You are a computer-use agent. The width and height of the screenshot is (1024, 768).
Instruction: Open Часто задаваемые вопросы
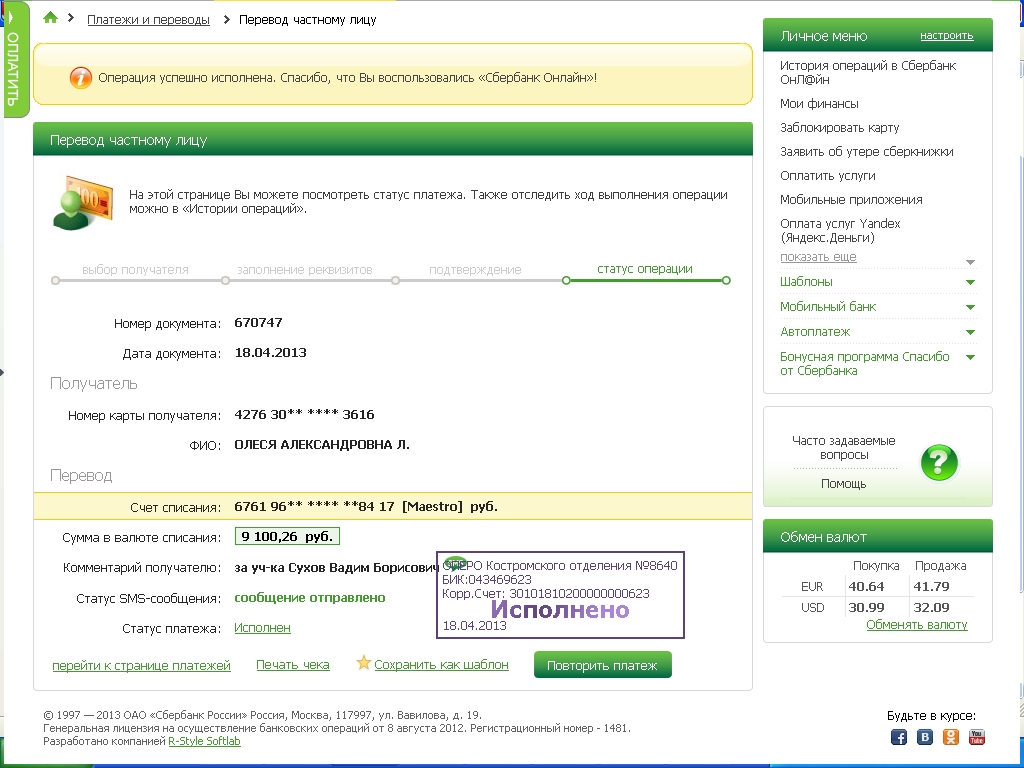coord(844,448)
